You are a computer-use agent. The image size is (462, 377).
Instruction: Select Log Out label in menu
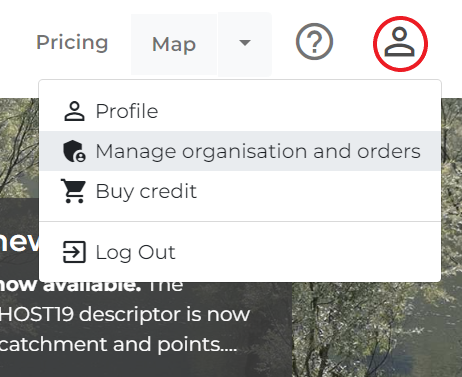(x=135, y=252)
